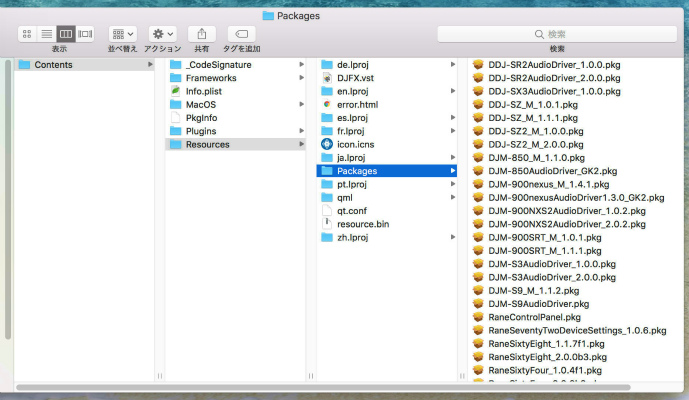Expand the _CodeSignature folder arrow
The width and height of the screenshot is (689, 400).
(x=301, y=65)
